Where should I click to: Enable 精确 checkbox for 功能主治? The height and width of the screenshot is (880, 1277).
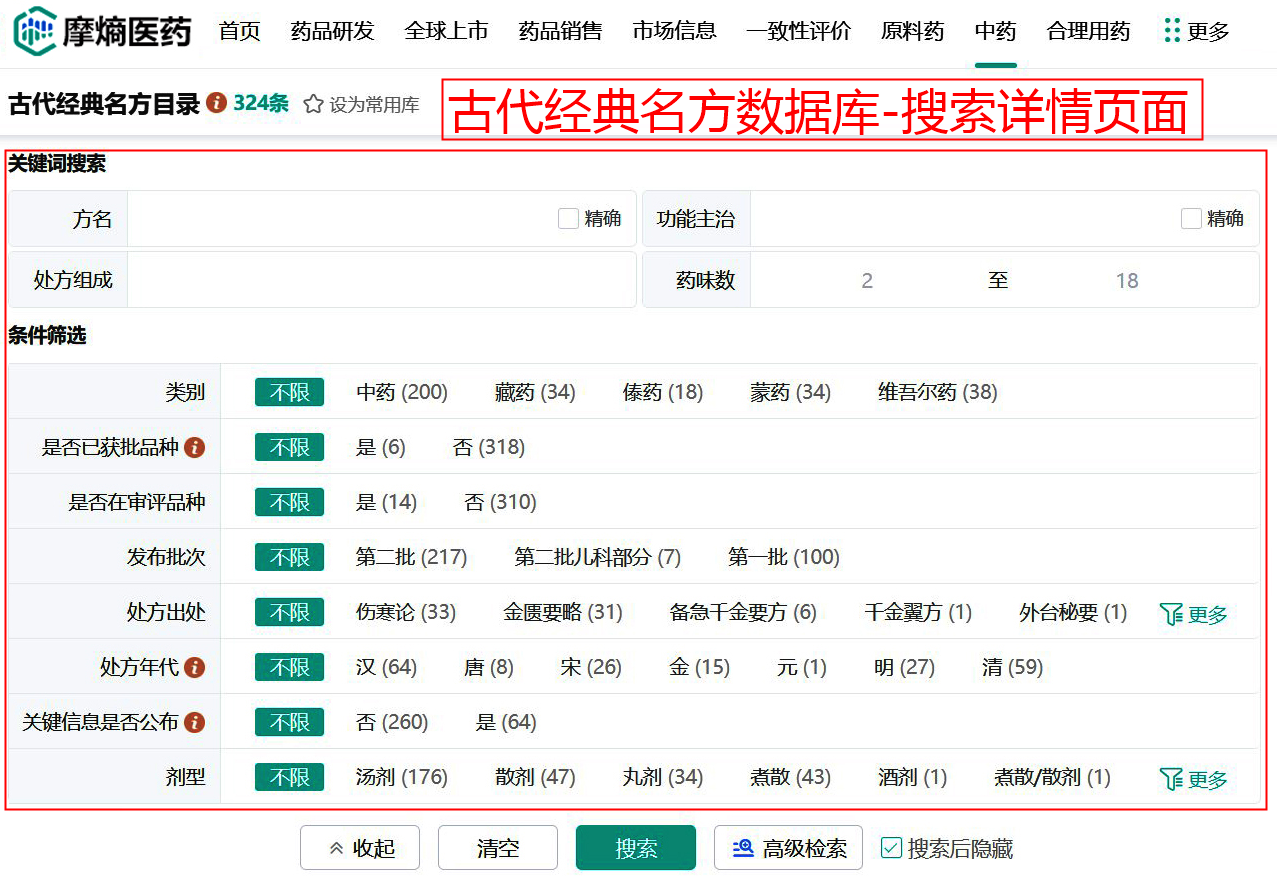(x=1190, y=219)
